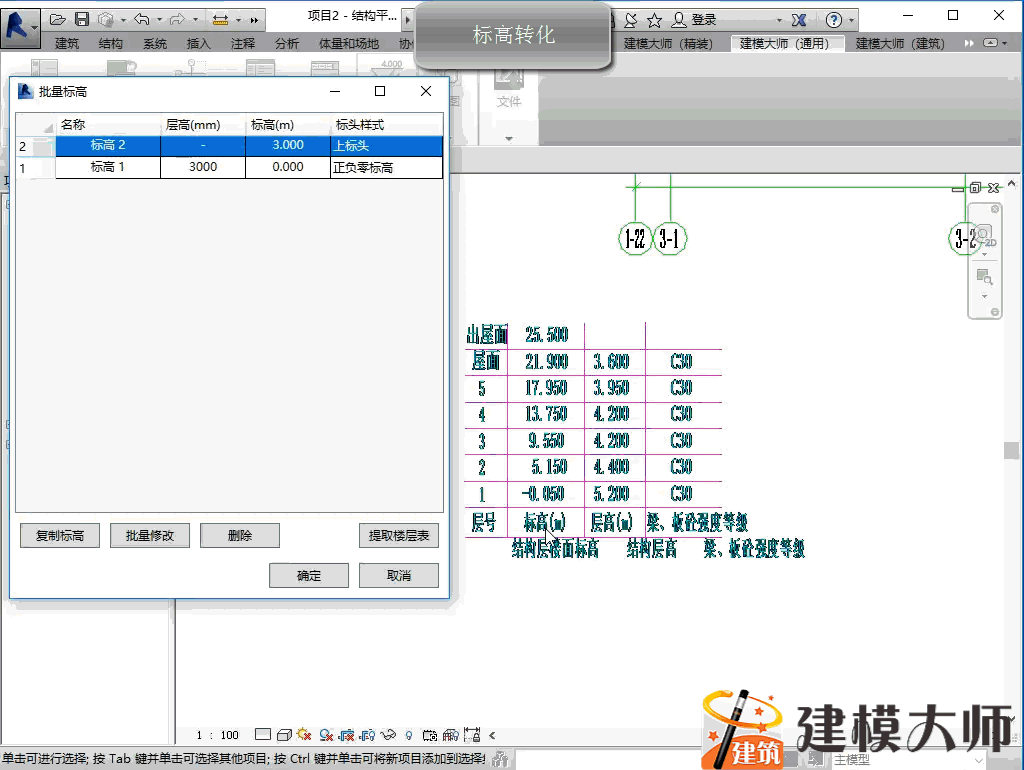Expand the quick access toolbar overflow arrows

click(x=254, y=20)
